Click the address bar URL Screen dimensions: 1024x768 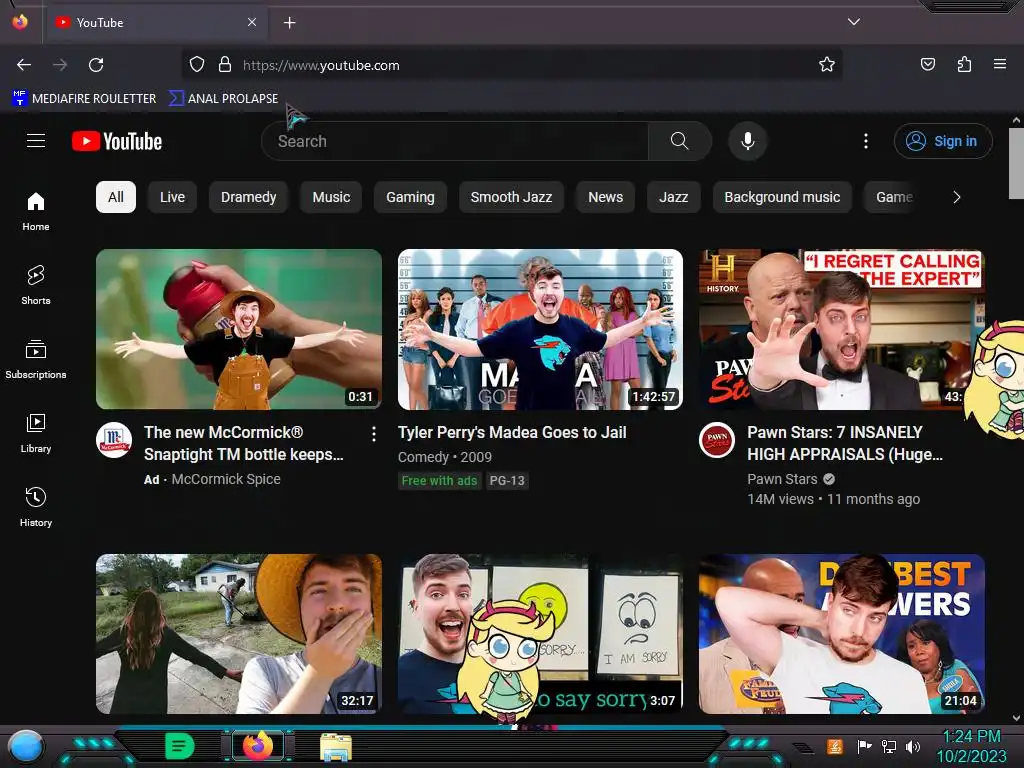[321, 65]
